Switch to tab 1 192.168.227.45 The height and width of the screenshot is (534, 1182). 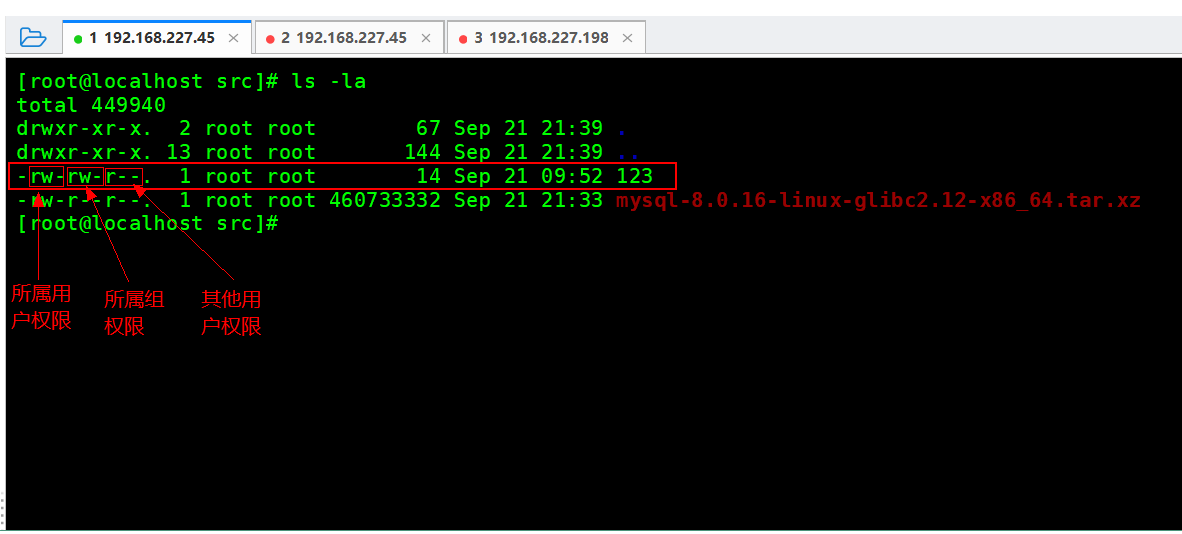[157, 38]
